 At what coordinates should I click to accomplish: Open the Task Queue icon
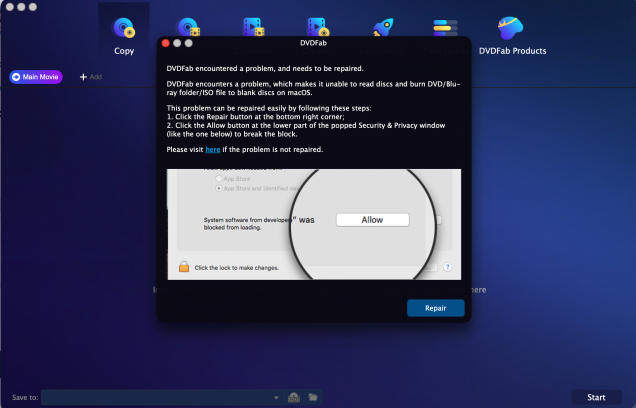(x=445, y=27)
